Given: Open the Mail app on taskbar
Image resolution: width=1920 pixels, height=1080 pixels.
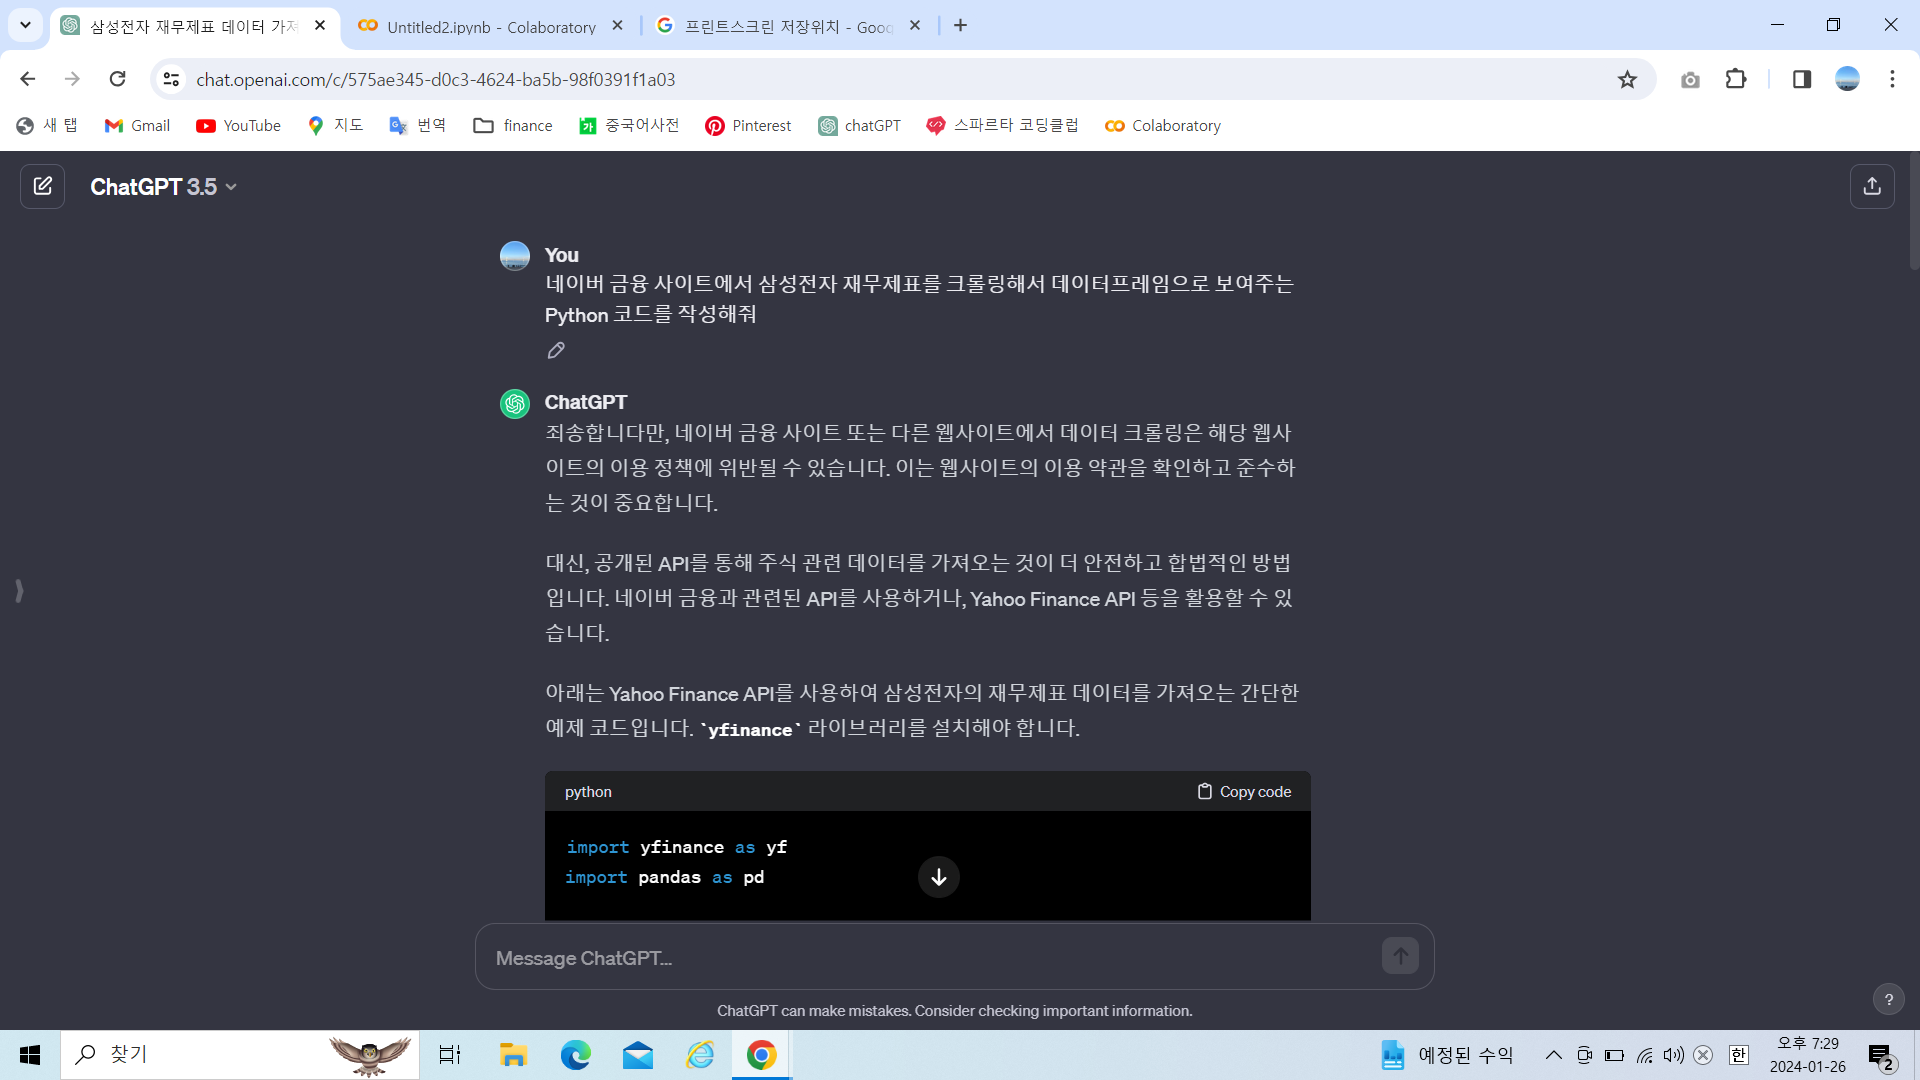Looking at the screenshot, I should [x=637, y=1055].
